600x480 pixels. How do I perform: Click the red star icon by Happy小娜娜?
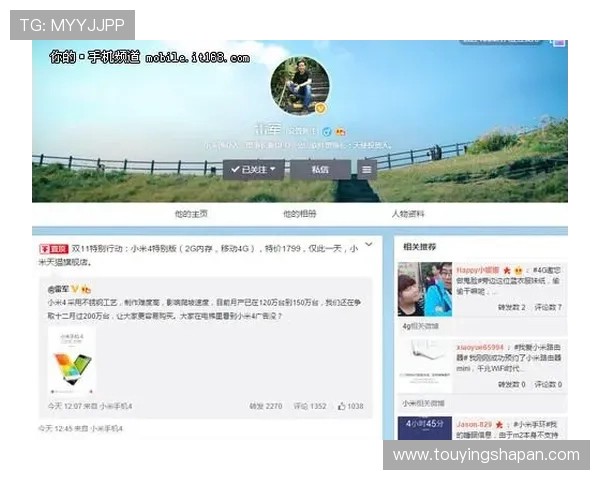[507, 271]
